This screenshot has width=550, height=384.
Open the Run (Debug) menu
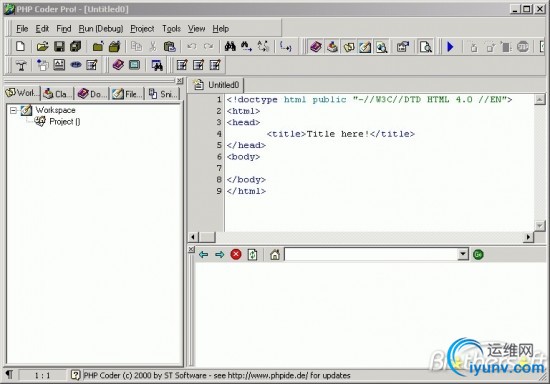(x=101, y=29)
